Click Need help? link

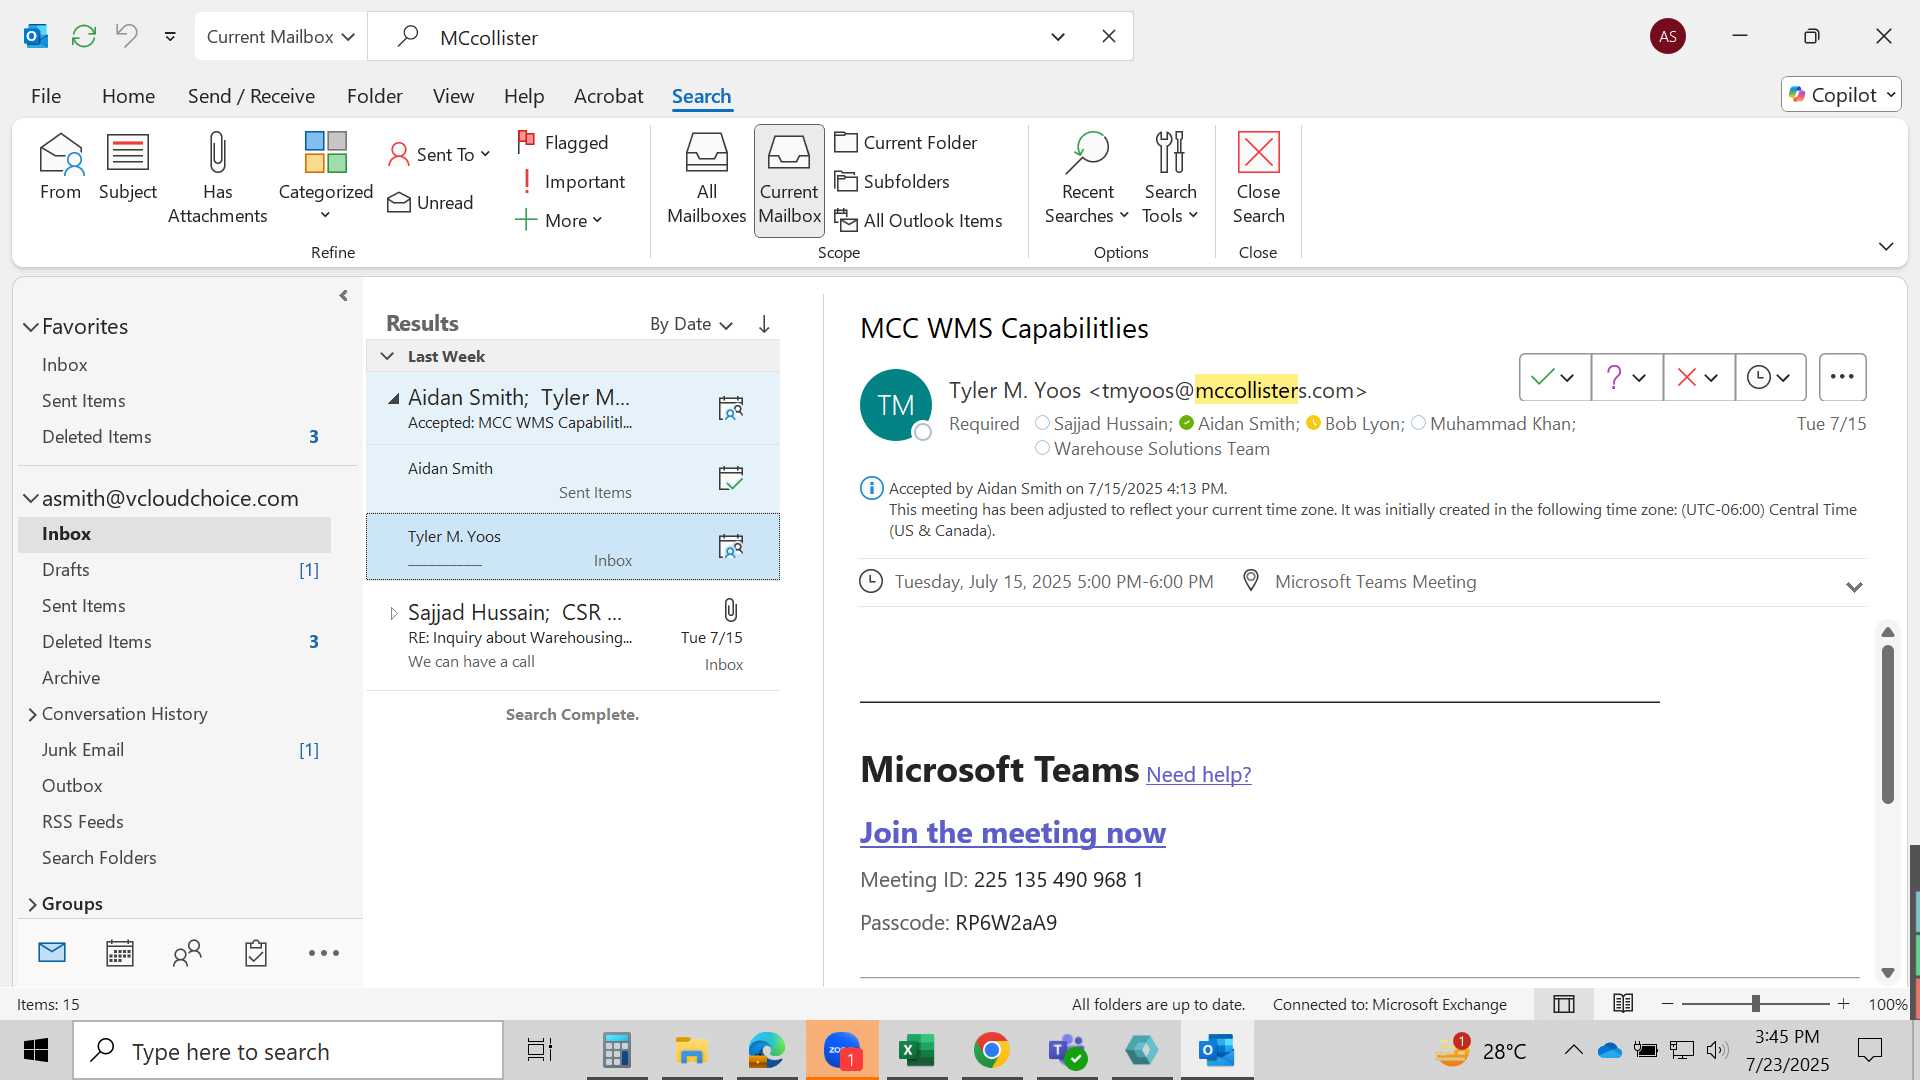[1198, 774]
